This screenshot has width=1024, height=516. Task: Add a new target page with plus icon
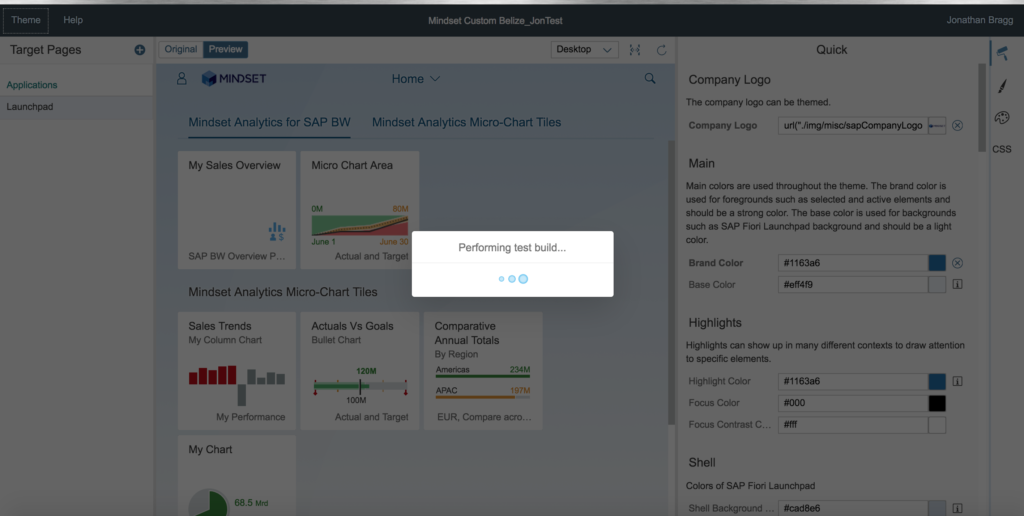click(x=140, y=50)
